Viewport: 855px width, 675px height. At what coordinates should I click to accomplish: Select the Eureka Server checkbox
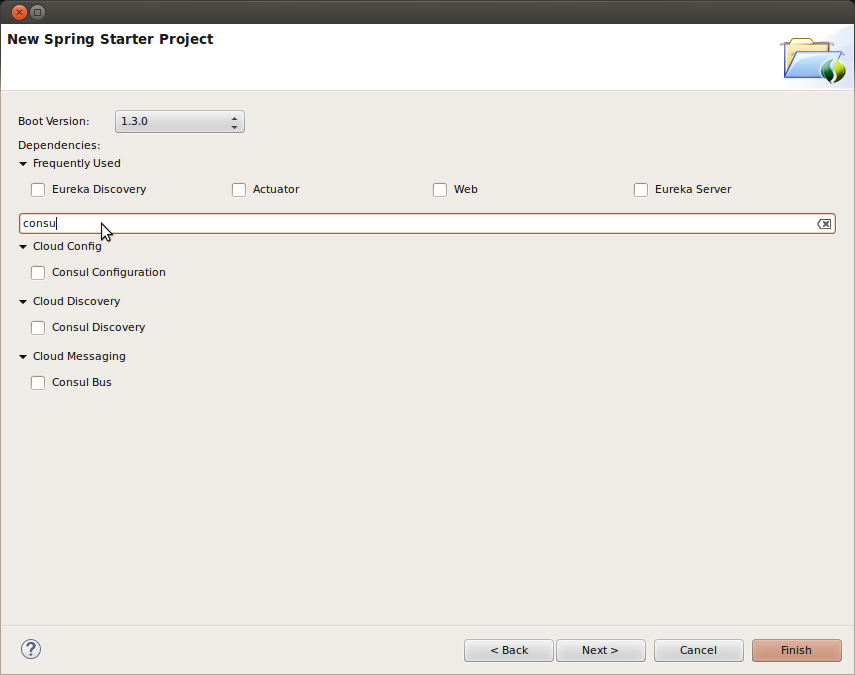641,190
